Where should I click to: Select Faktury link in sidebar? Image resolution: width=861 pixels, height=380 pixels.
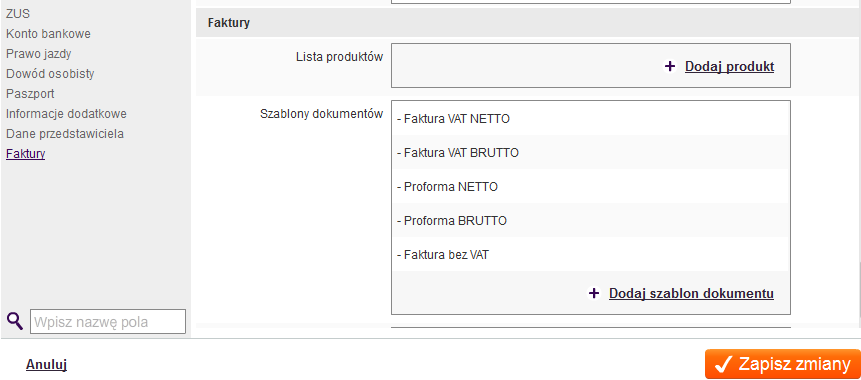pos(26,154)
